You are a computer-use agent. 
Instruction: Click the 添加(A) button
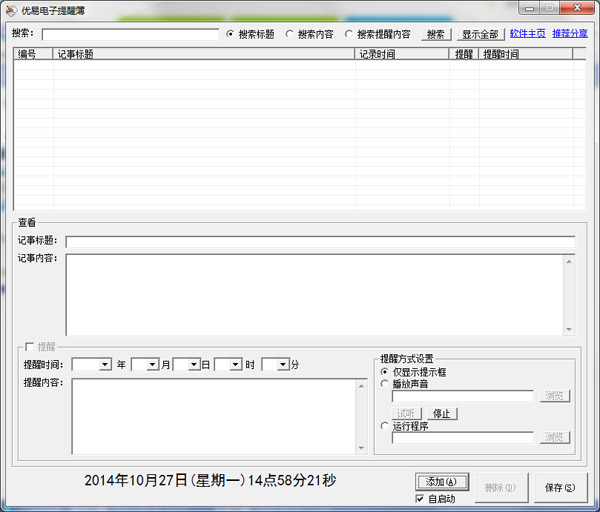pyautogui.click(x=442, y=481)
